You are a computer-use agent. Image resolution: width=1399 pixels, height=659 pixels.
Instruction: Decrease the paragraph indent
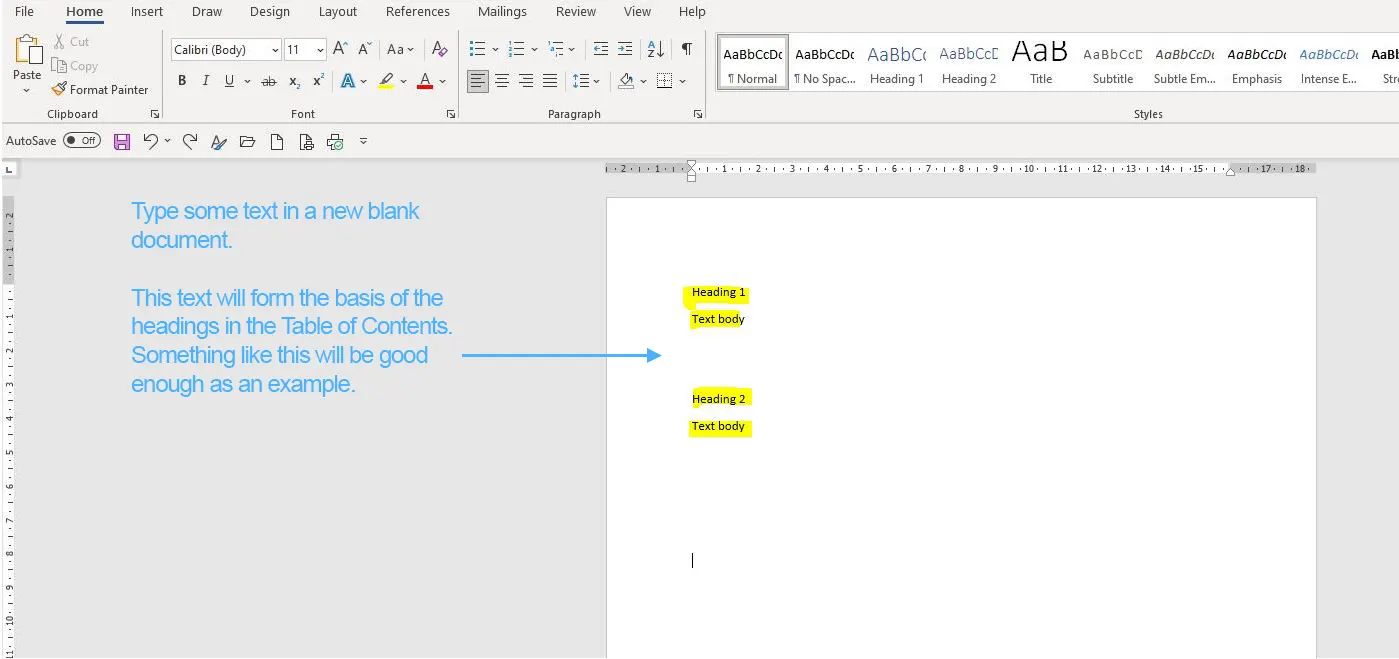[x=600, y=49]
